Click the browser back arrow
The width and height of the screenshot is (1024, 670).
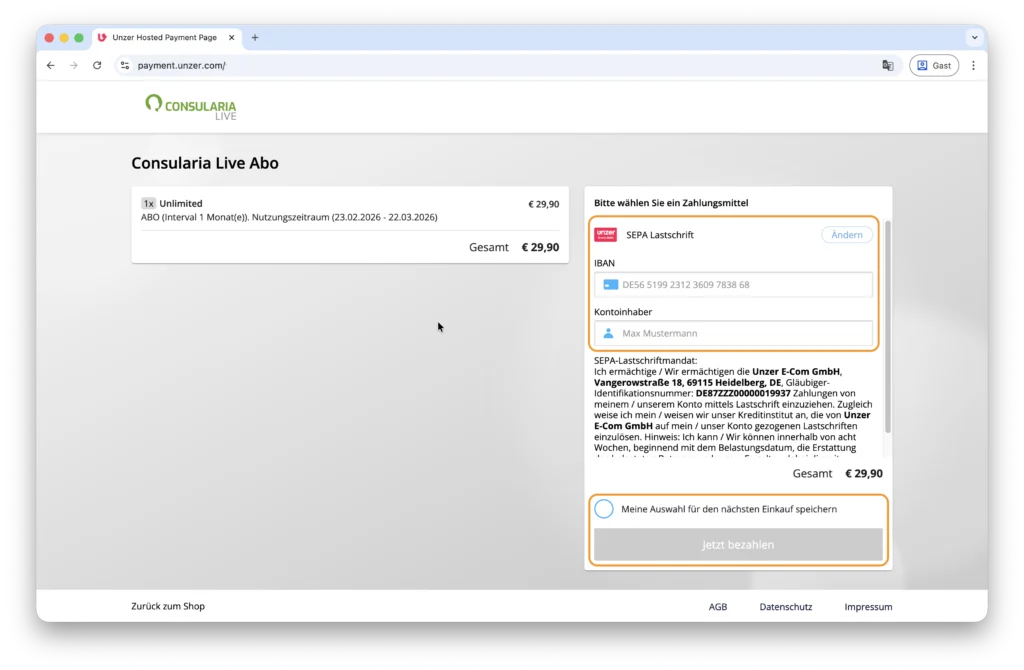click(x=51, y=65)
